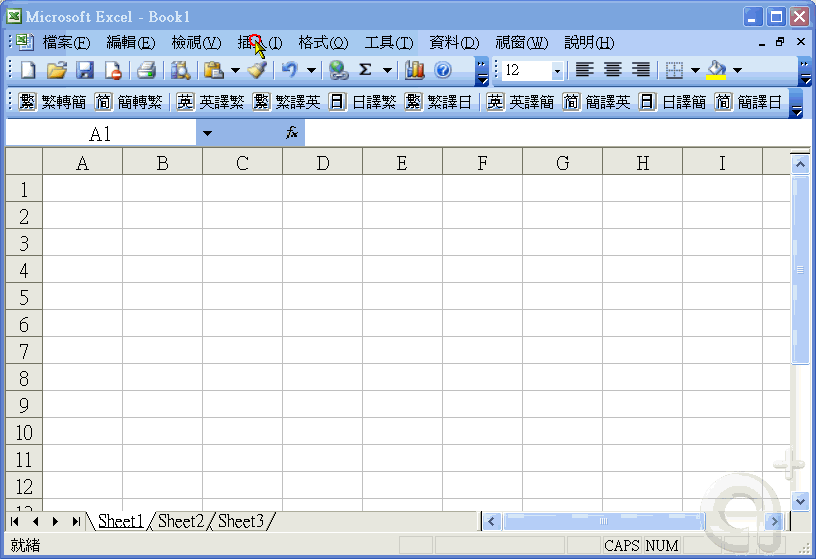816x560 pixels.
Task: Click the 簡譯英 translation button
Action: [596, 101]
